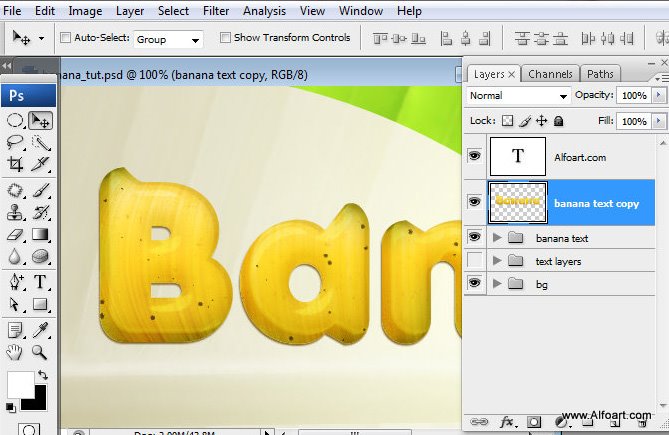
Task: Open the Image menu
Action: 85,11
